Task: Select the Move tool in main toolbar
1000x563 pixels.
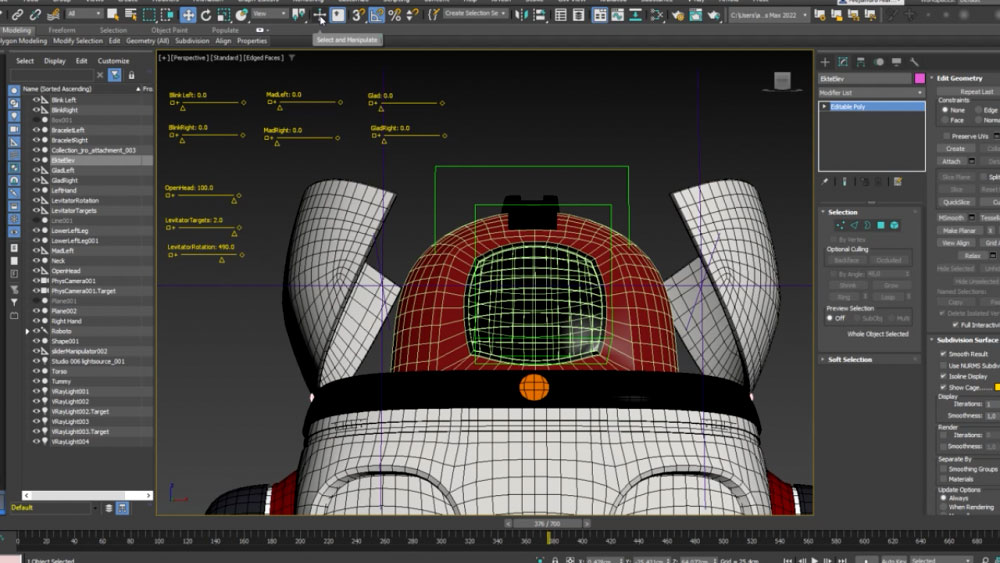Action: (x=188, y=15)
